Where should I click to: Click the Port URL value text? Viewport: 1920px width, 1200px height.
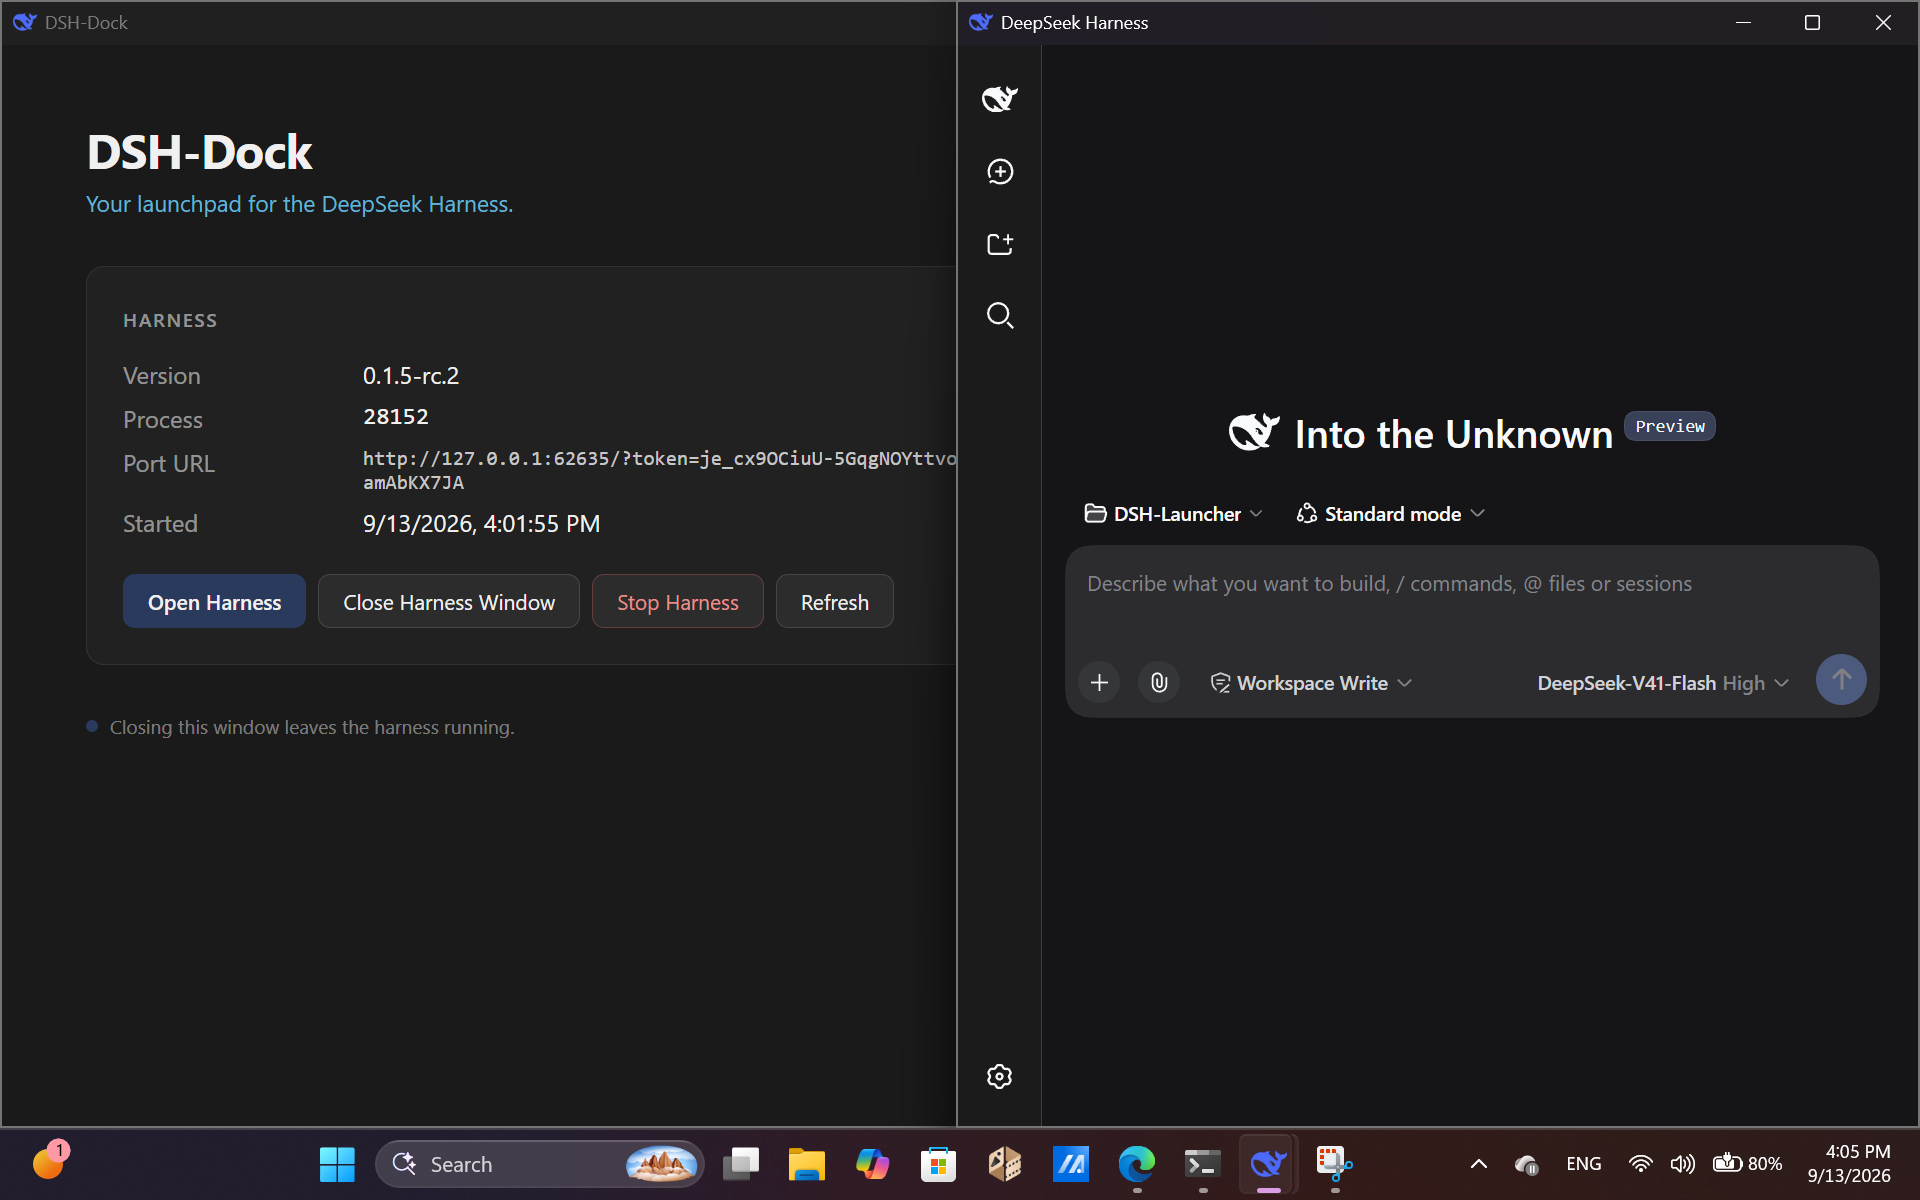tap(659, 470)
